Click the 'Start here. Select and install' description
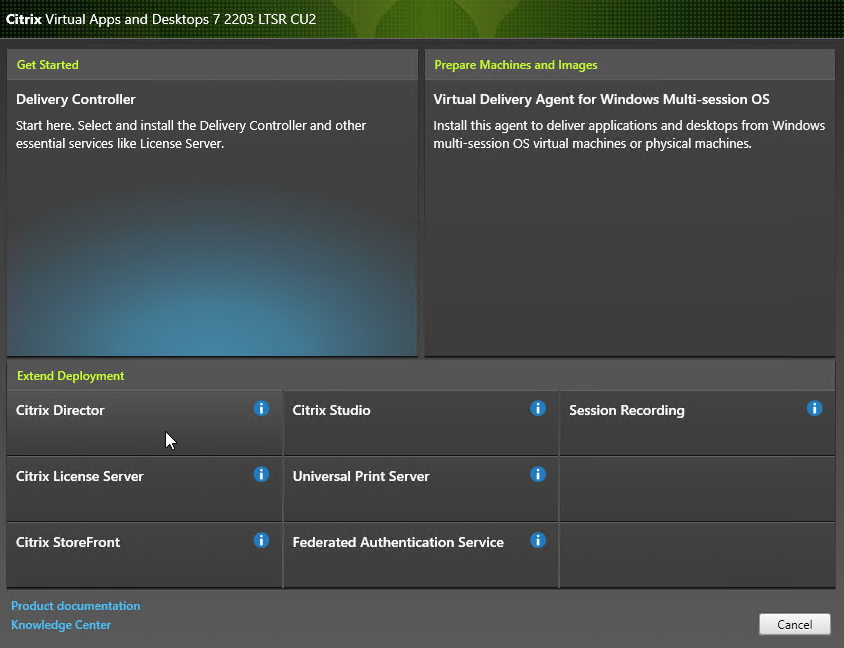This screenshot has width=844, height=648. point(191,135)
